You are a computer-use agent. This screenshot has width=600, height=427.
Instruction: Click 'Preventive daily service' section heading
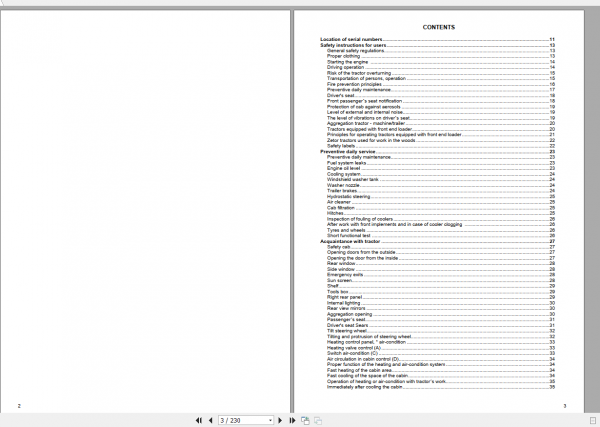click(x=348, y=152)
